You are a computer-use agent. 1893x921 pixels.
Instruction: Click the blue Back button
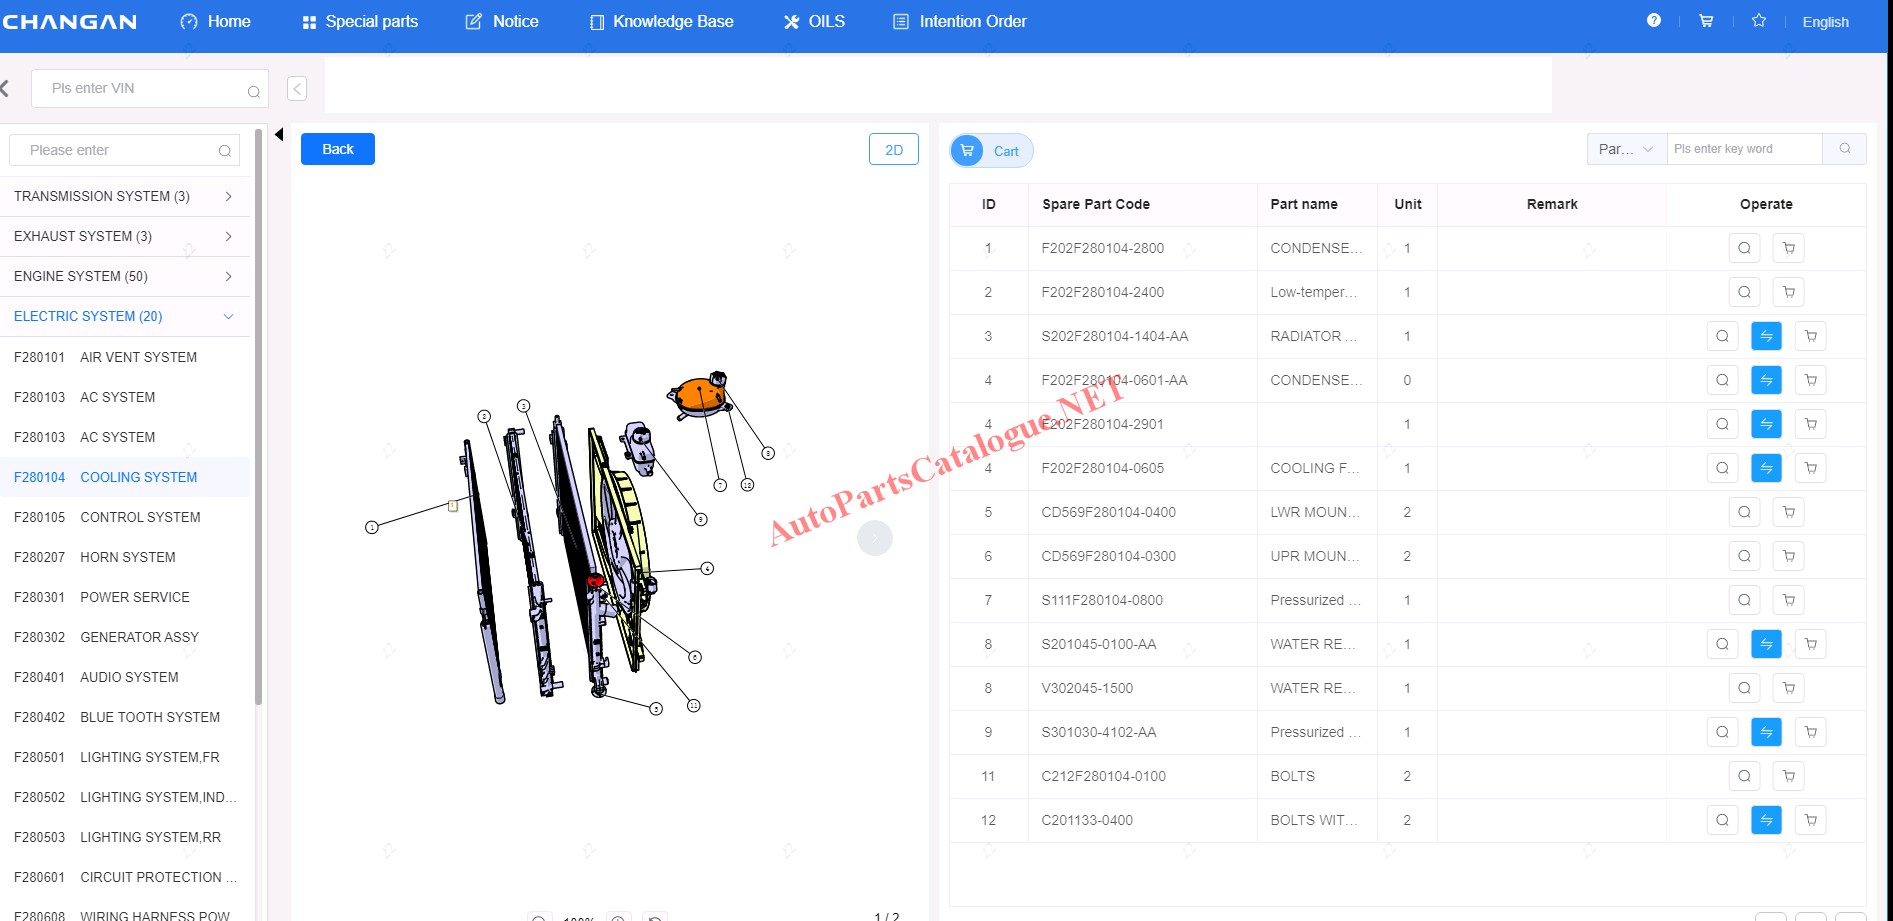point(337,149)
